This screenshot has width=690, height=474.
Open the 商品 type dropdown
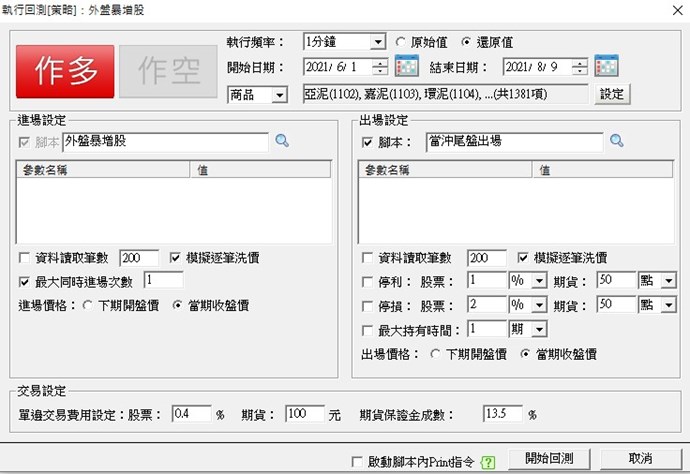[279, 94]
